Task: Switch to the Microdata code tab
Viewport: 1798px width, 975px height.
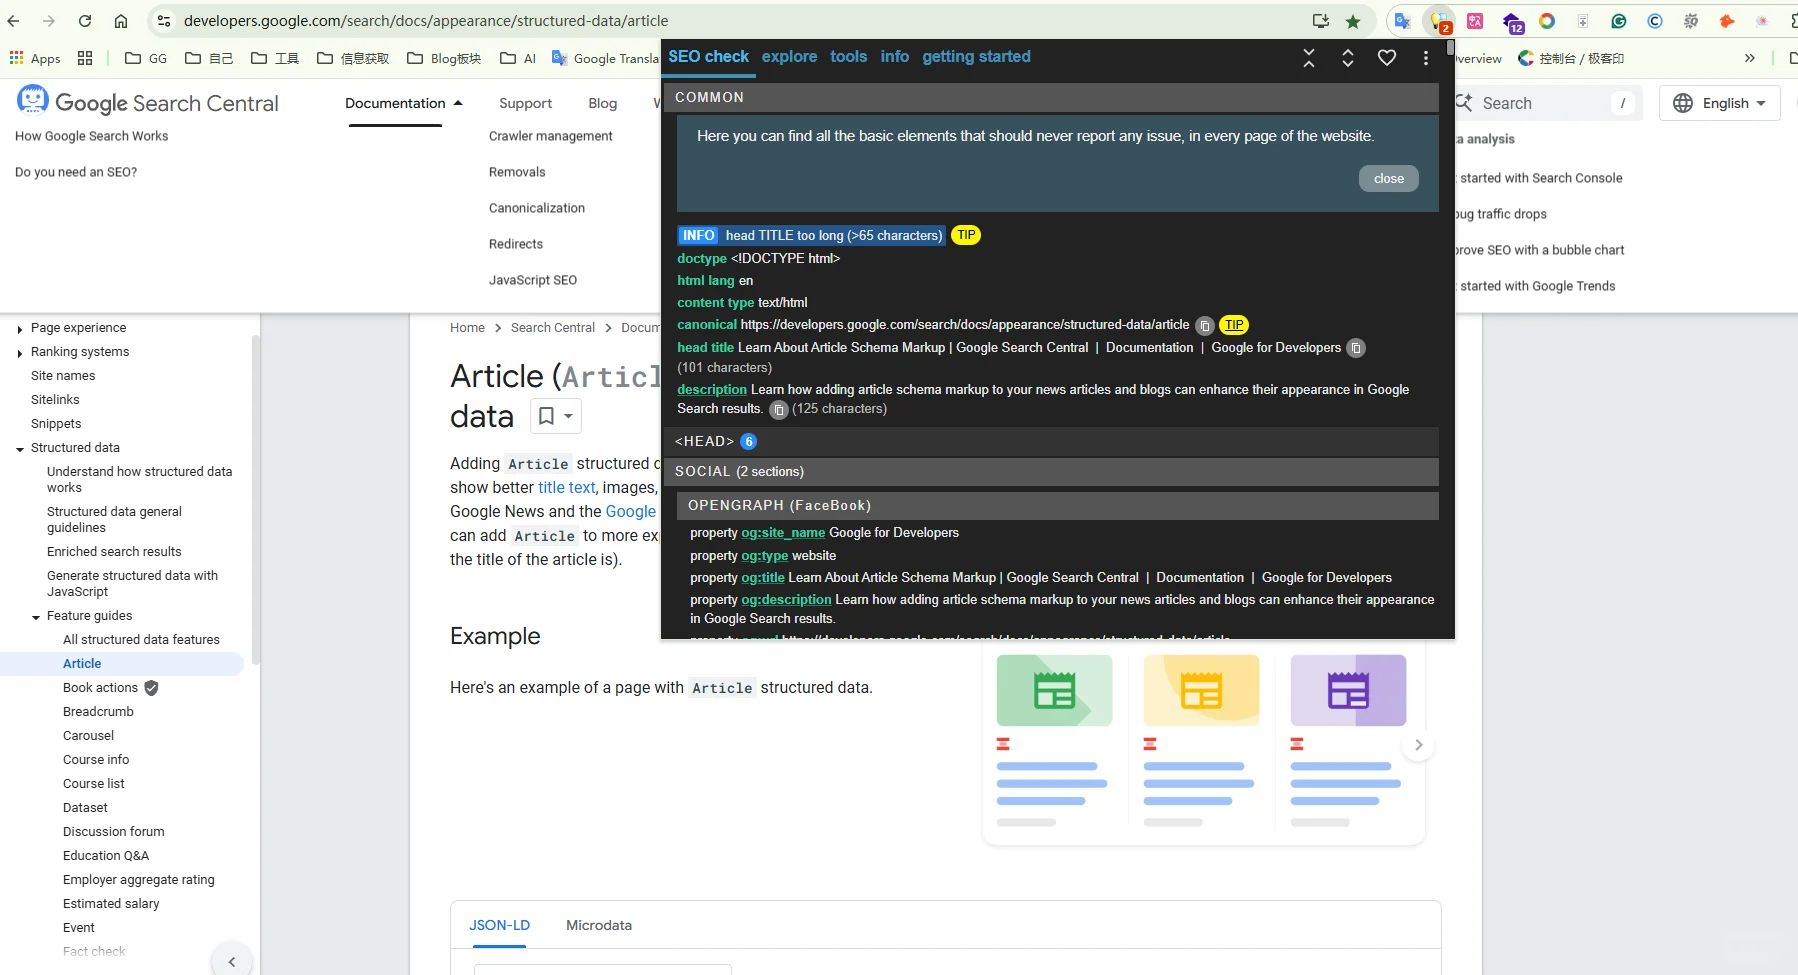Action: click(599, 925)
